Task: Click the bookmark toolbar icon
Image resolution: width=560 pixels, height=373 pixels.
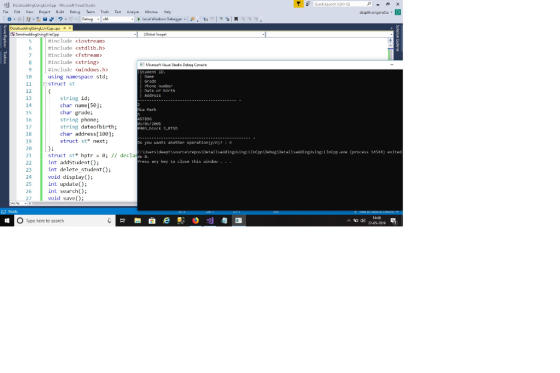Action: click(236, 19)
